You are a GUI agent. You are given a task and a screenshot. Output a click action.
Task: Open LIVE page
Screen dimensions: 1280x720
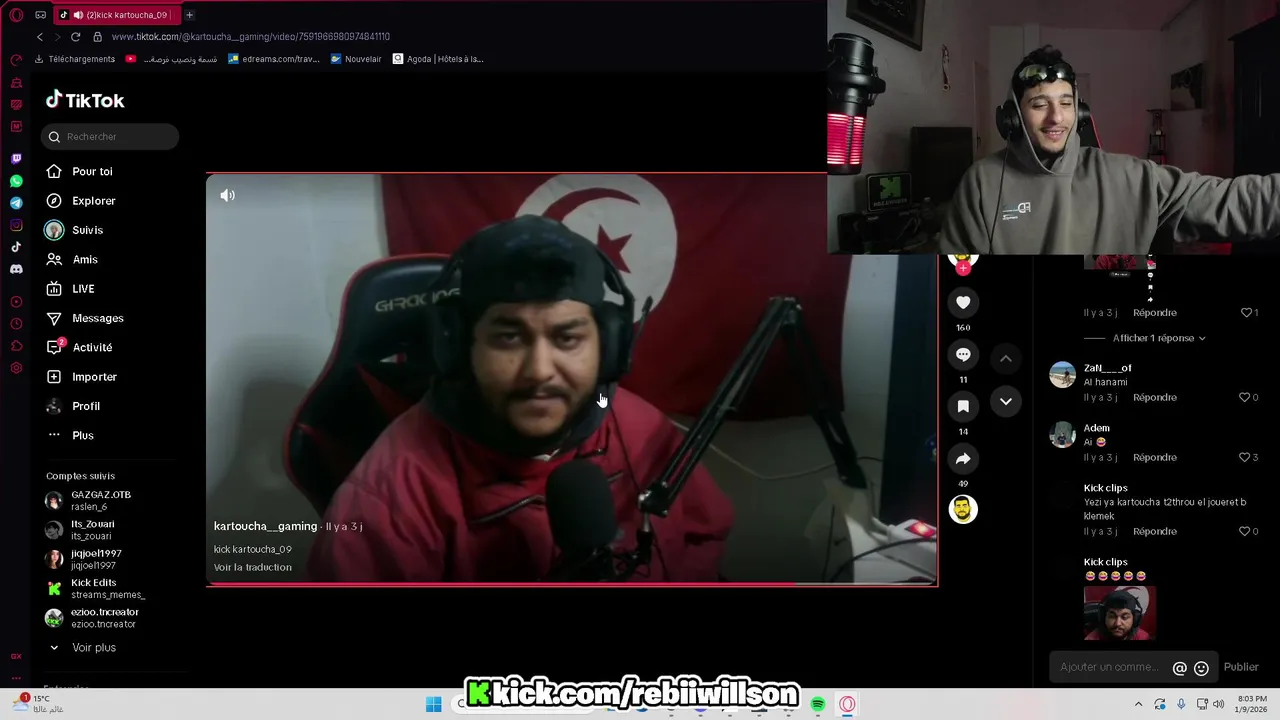(x=70, y=289)
